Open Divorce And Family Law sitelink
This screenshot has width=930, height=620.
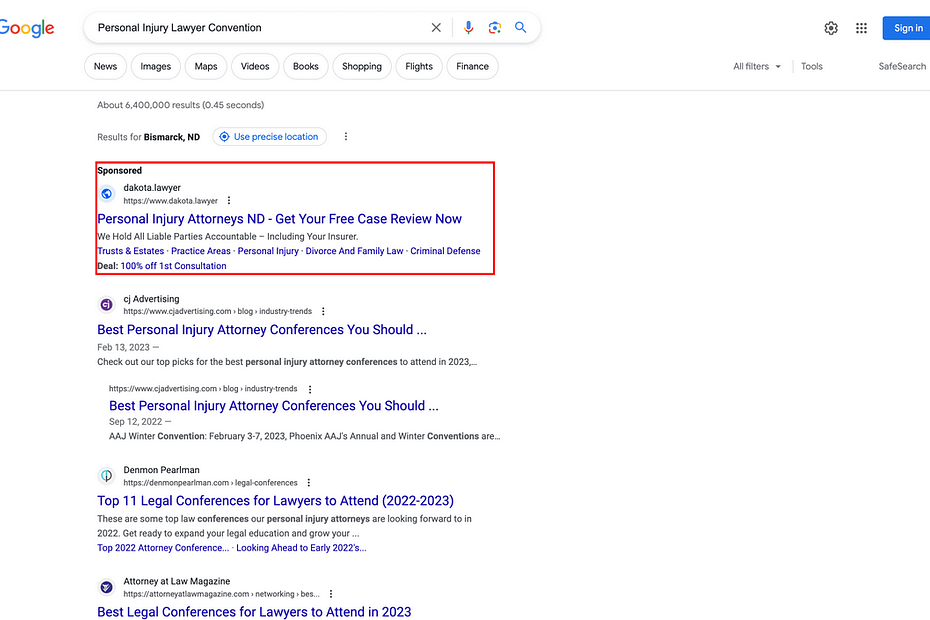pyautogui.click(x=354, y=251)
